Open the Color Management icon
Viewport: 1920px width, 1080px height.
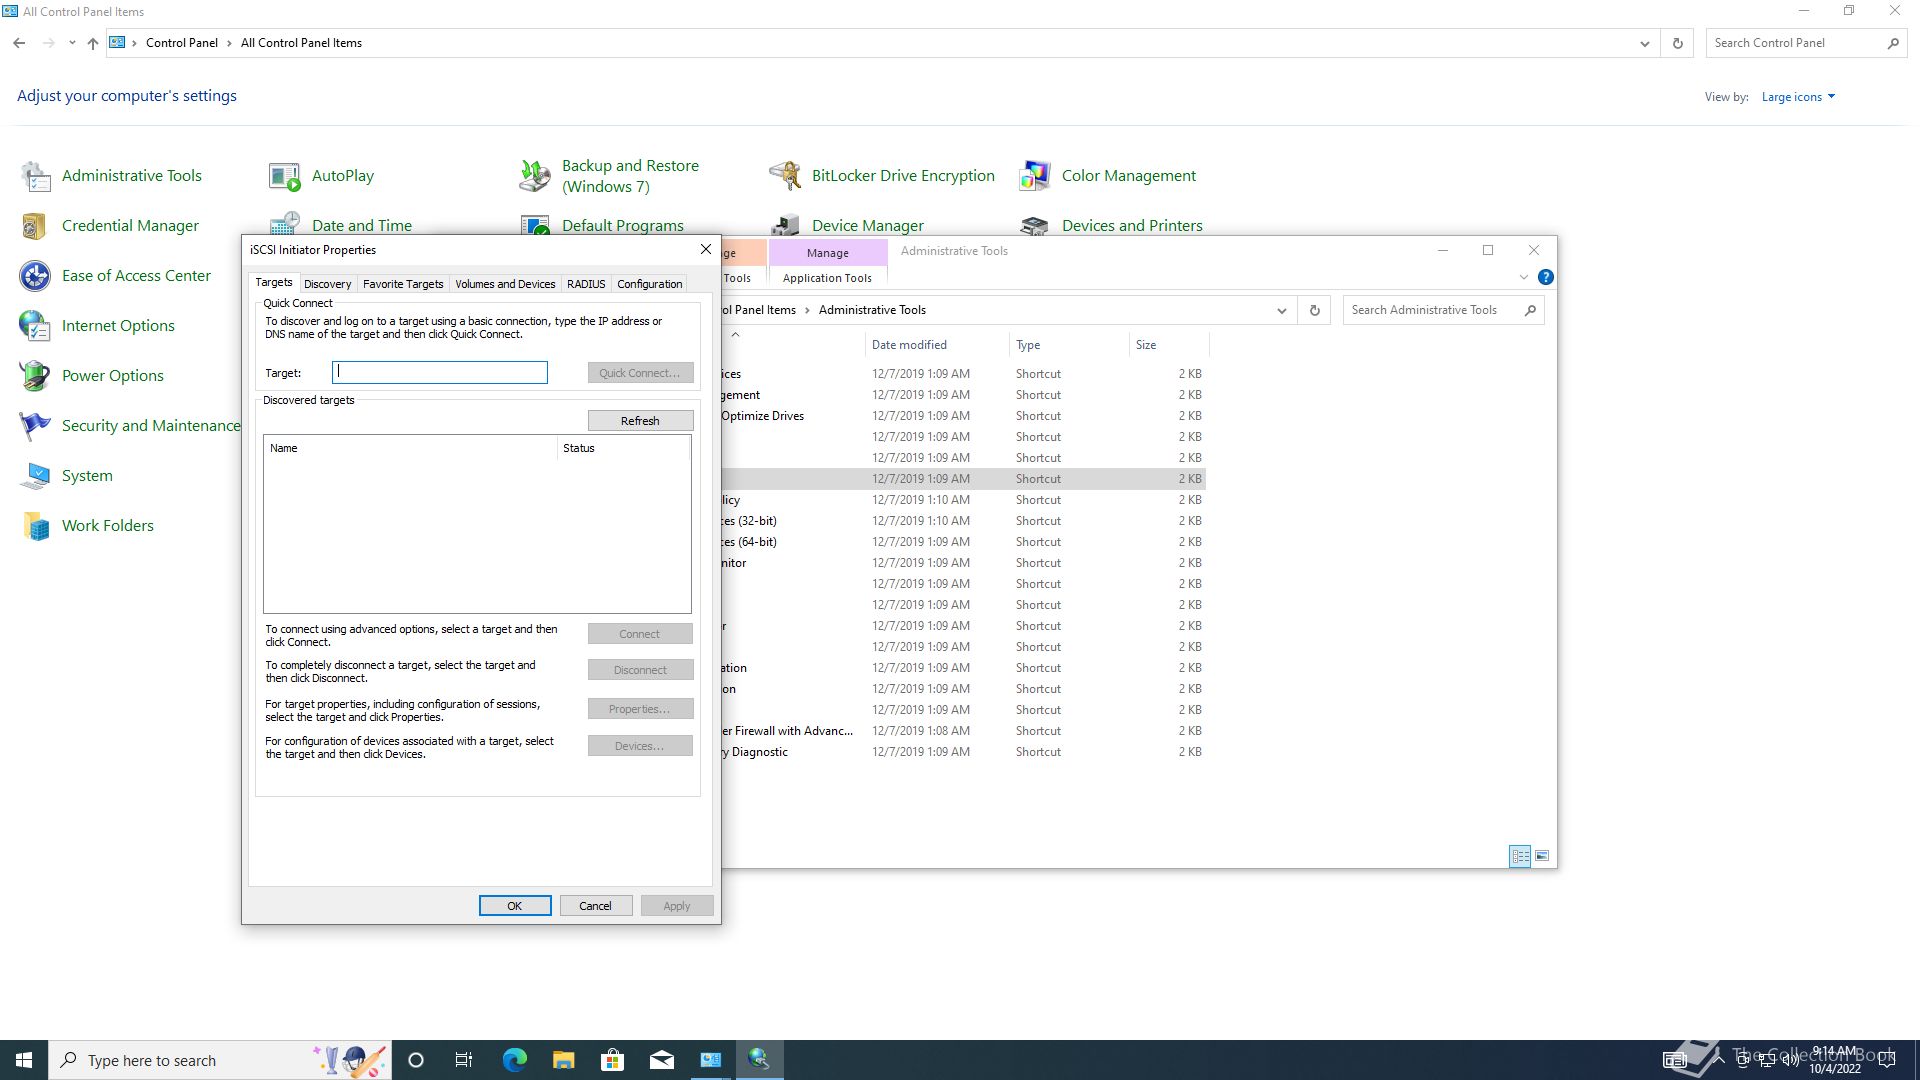(1035, 176)
